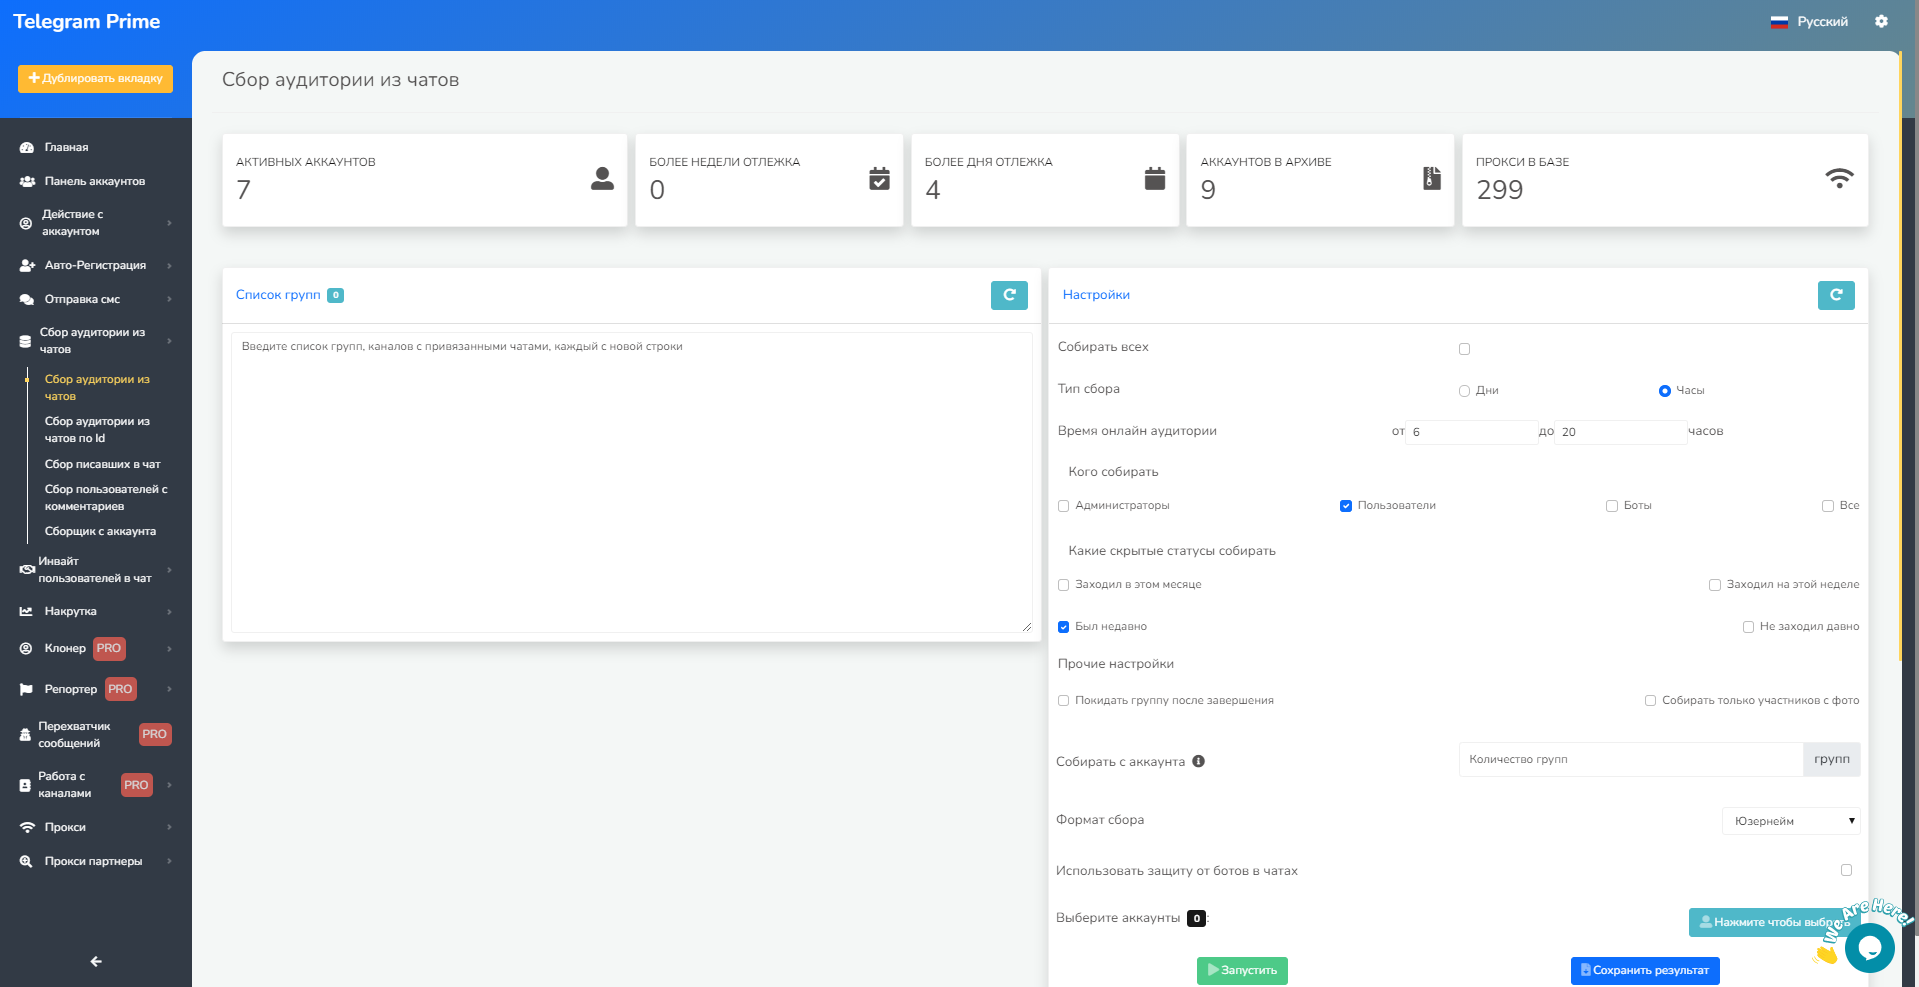Viewport: 1919px width, 987px height.
Task: Check the Администраторы checkbox
Action: [x=1063, y=506]
